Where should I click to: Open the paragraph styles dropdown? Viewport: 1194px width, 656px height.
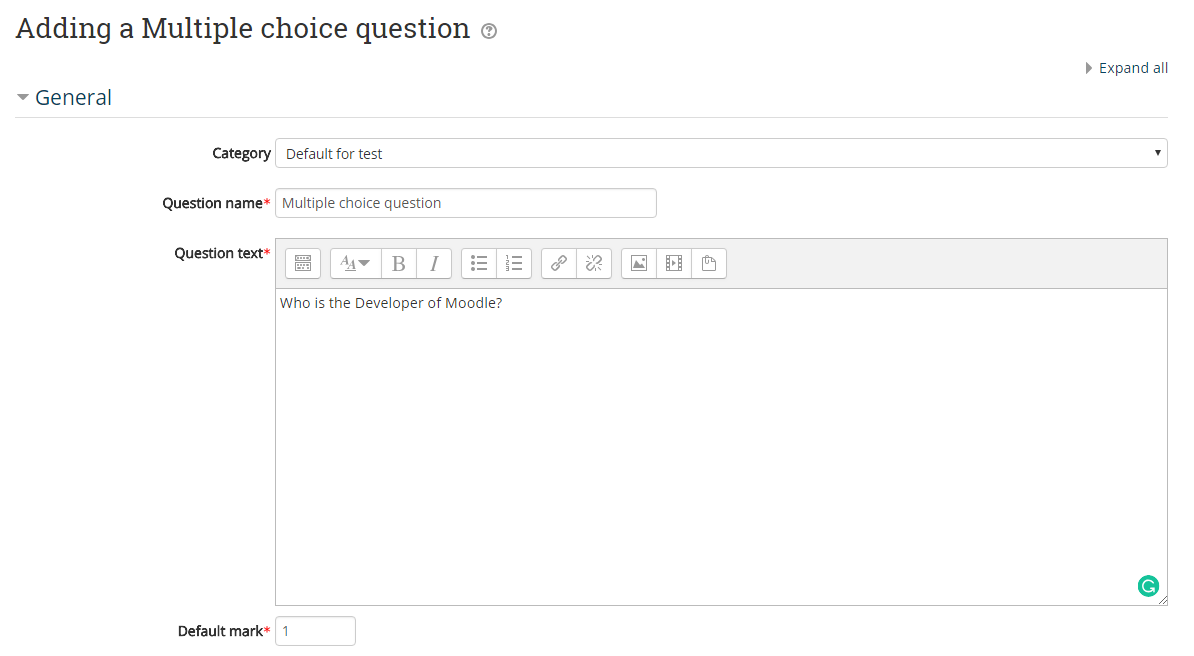tap(355, 263)
